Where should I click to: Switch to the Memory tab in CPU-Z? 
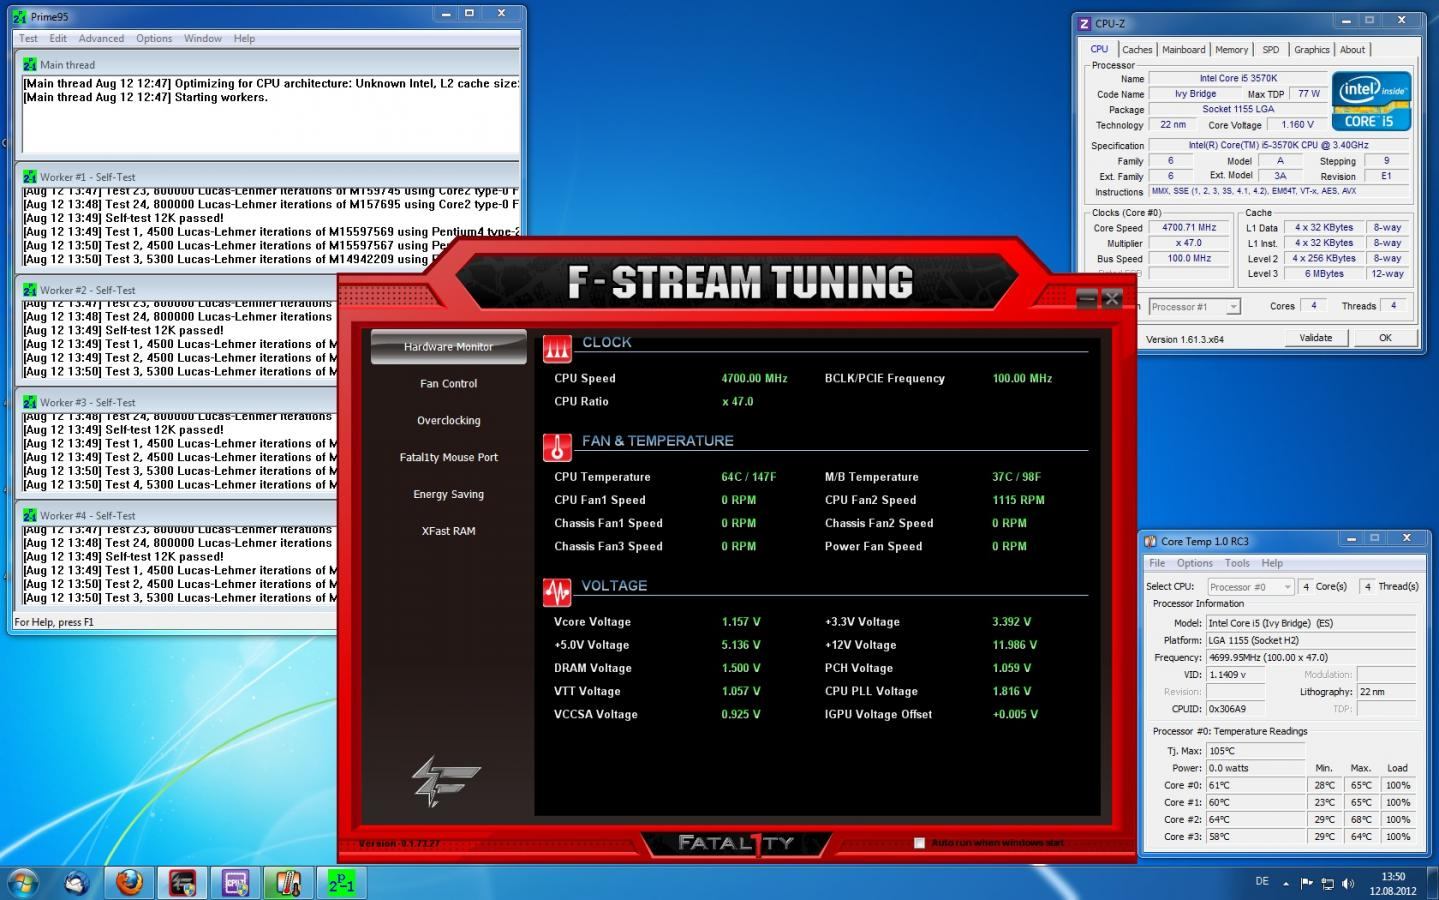pos(1231,49)
